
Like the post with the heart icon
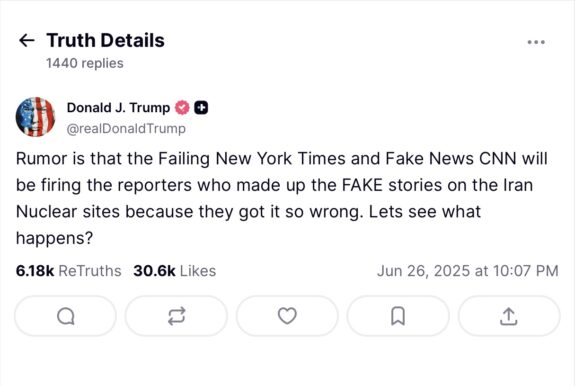coord(287,316)
